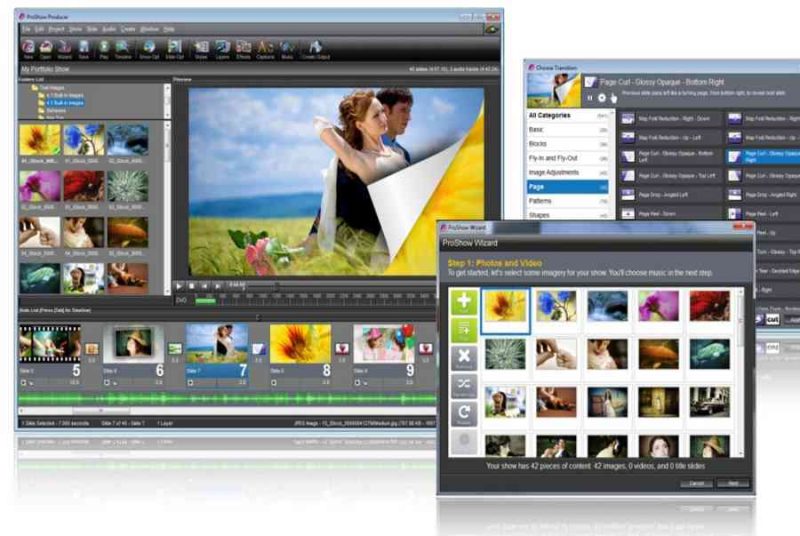Click the Create Output toolbar icon
This screenshot has height=536, width=800.
click(315, 48)
